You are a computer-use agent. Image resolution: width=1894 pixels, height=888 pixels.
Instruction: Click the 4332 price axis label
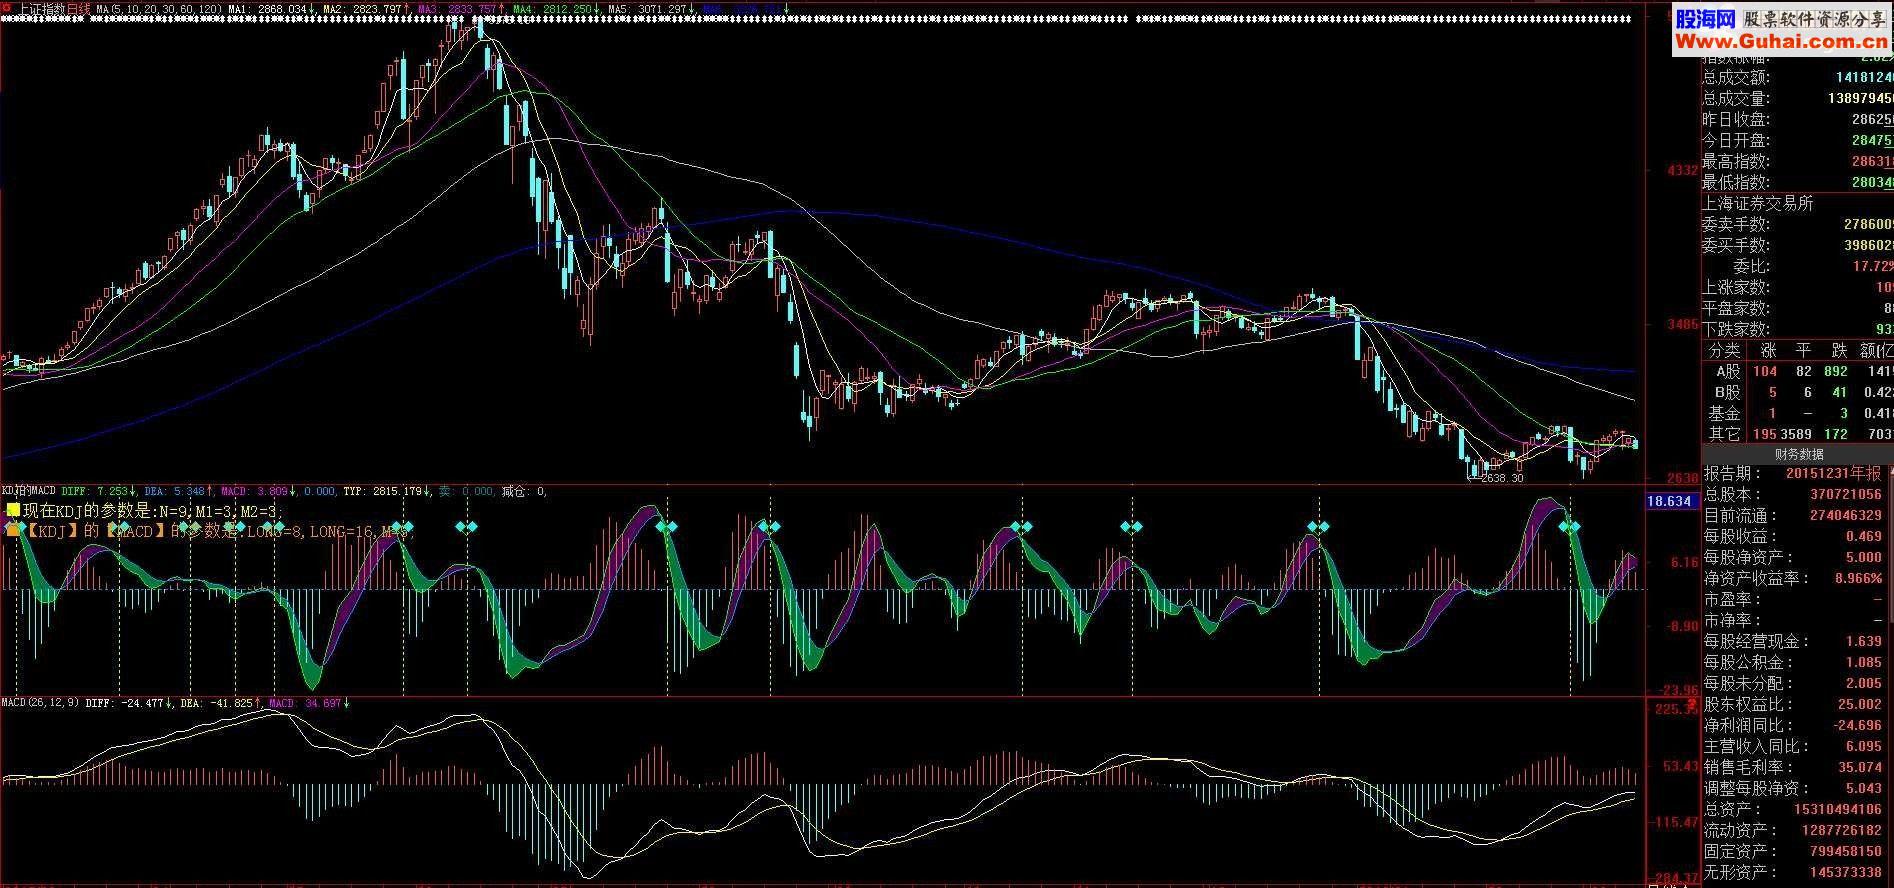click(x=1681, y=170)
